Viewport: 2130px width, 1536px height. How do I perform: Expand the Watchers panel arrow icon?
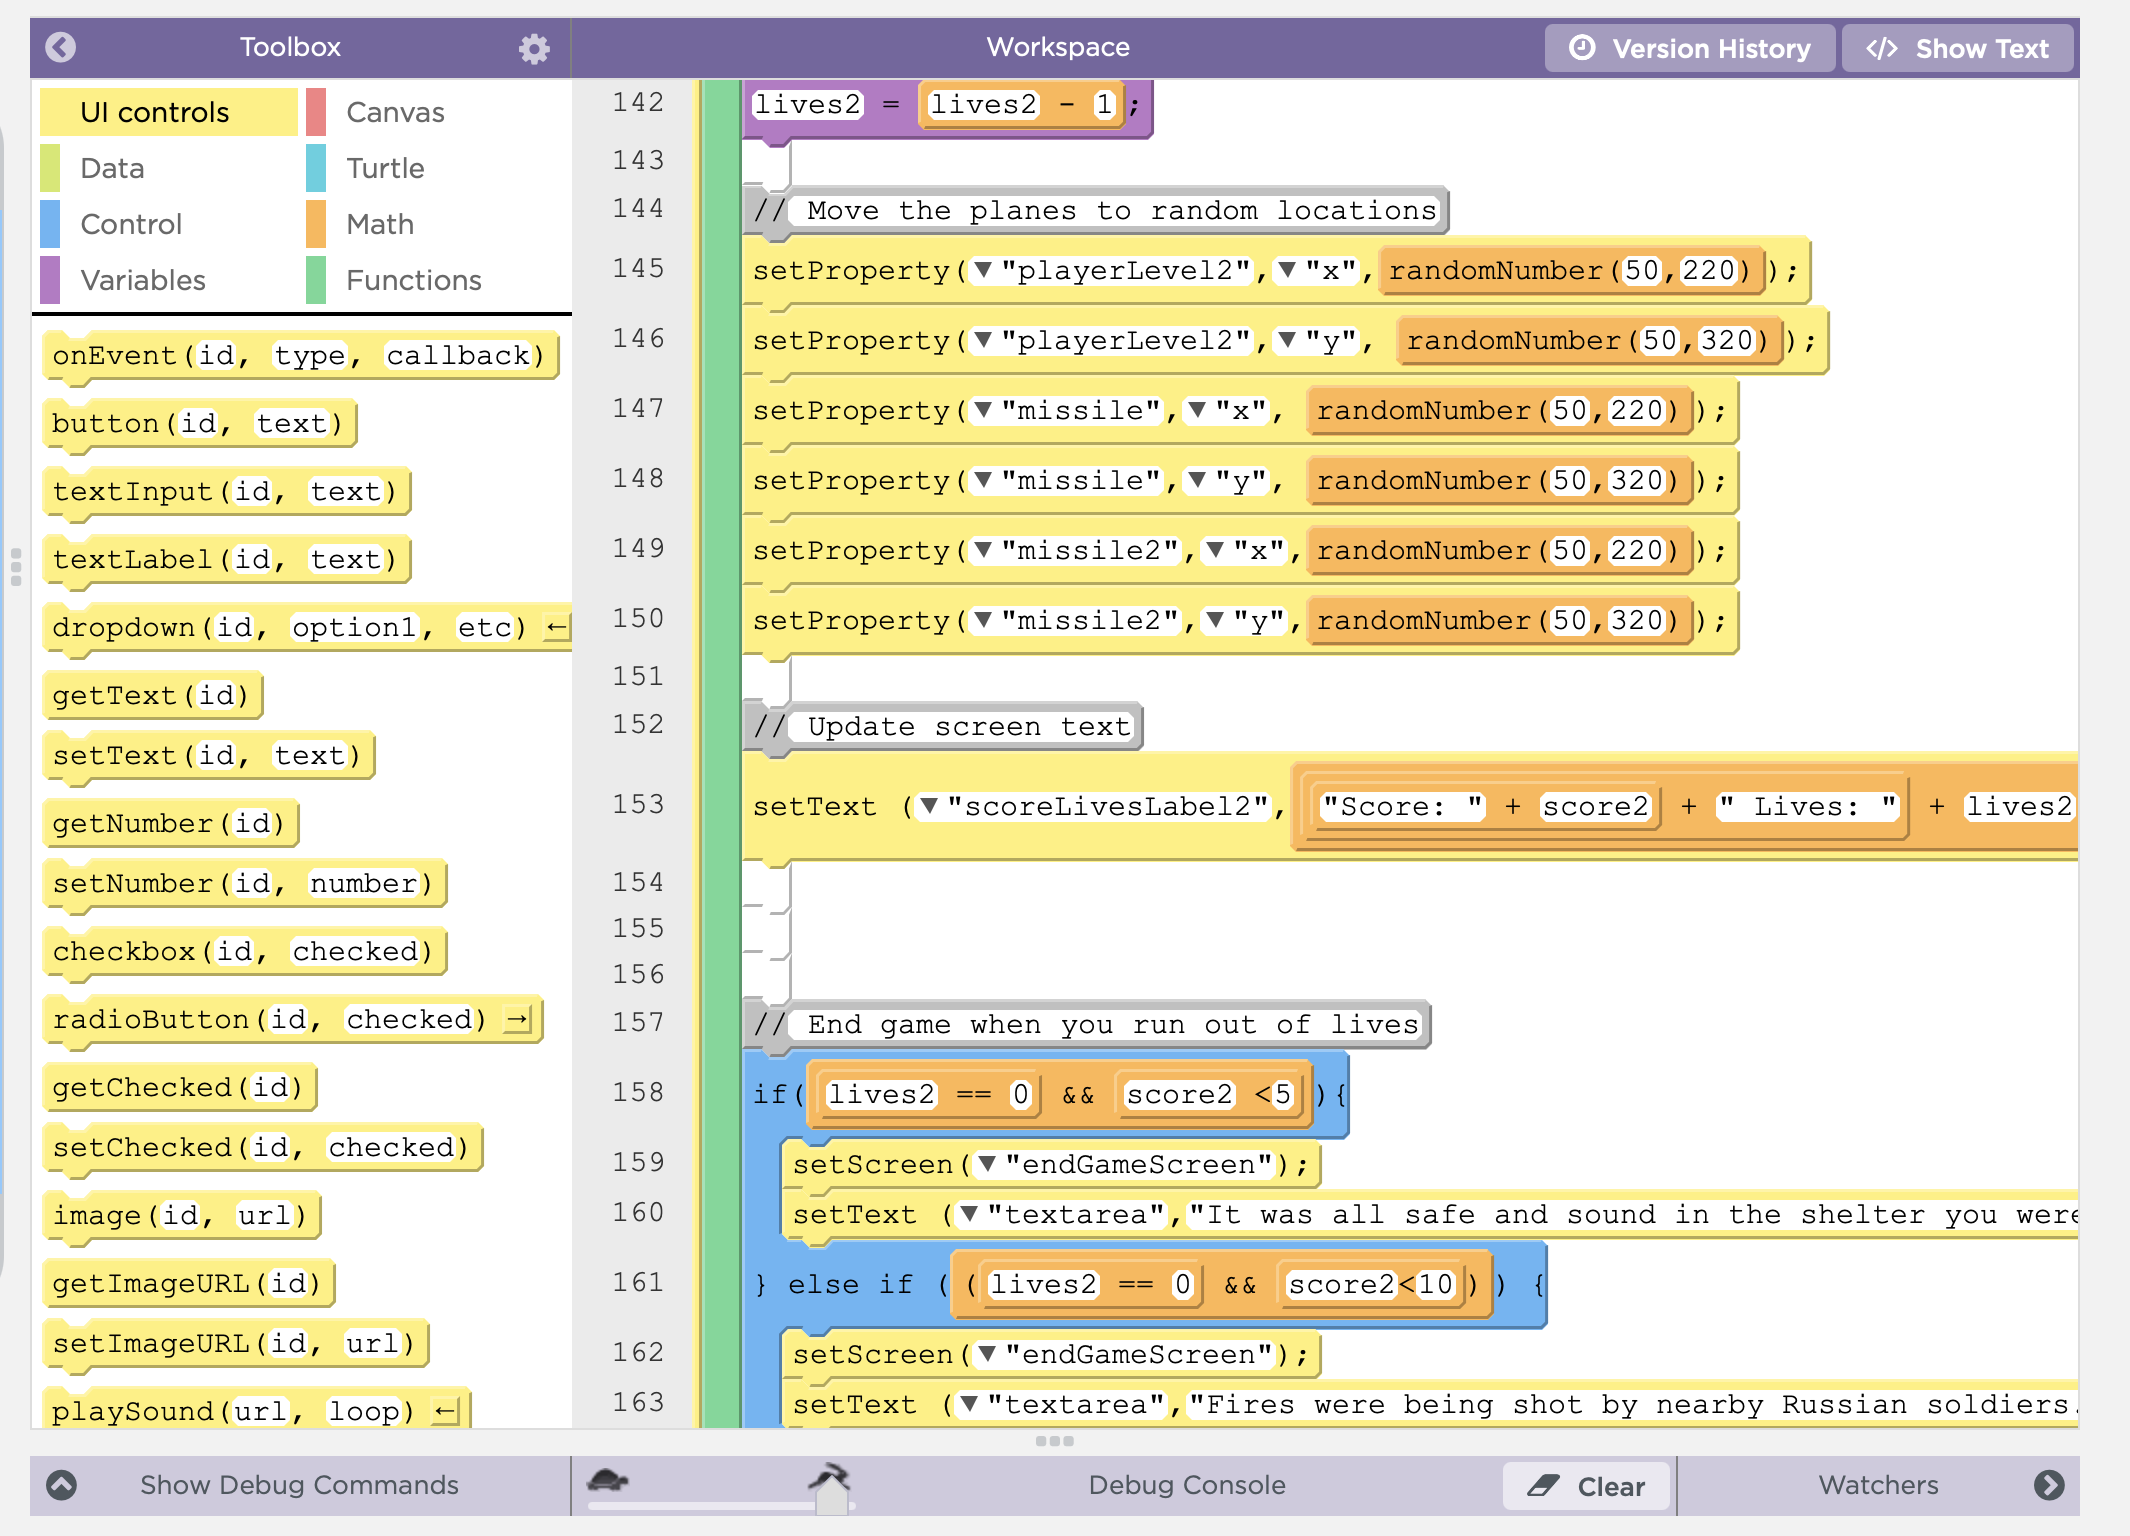pos(2049,1485)
